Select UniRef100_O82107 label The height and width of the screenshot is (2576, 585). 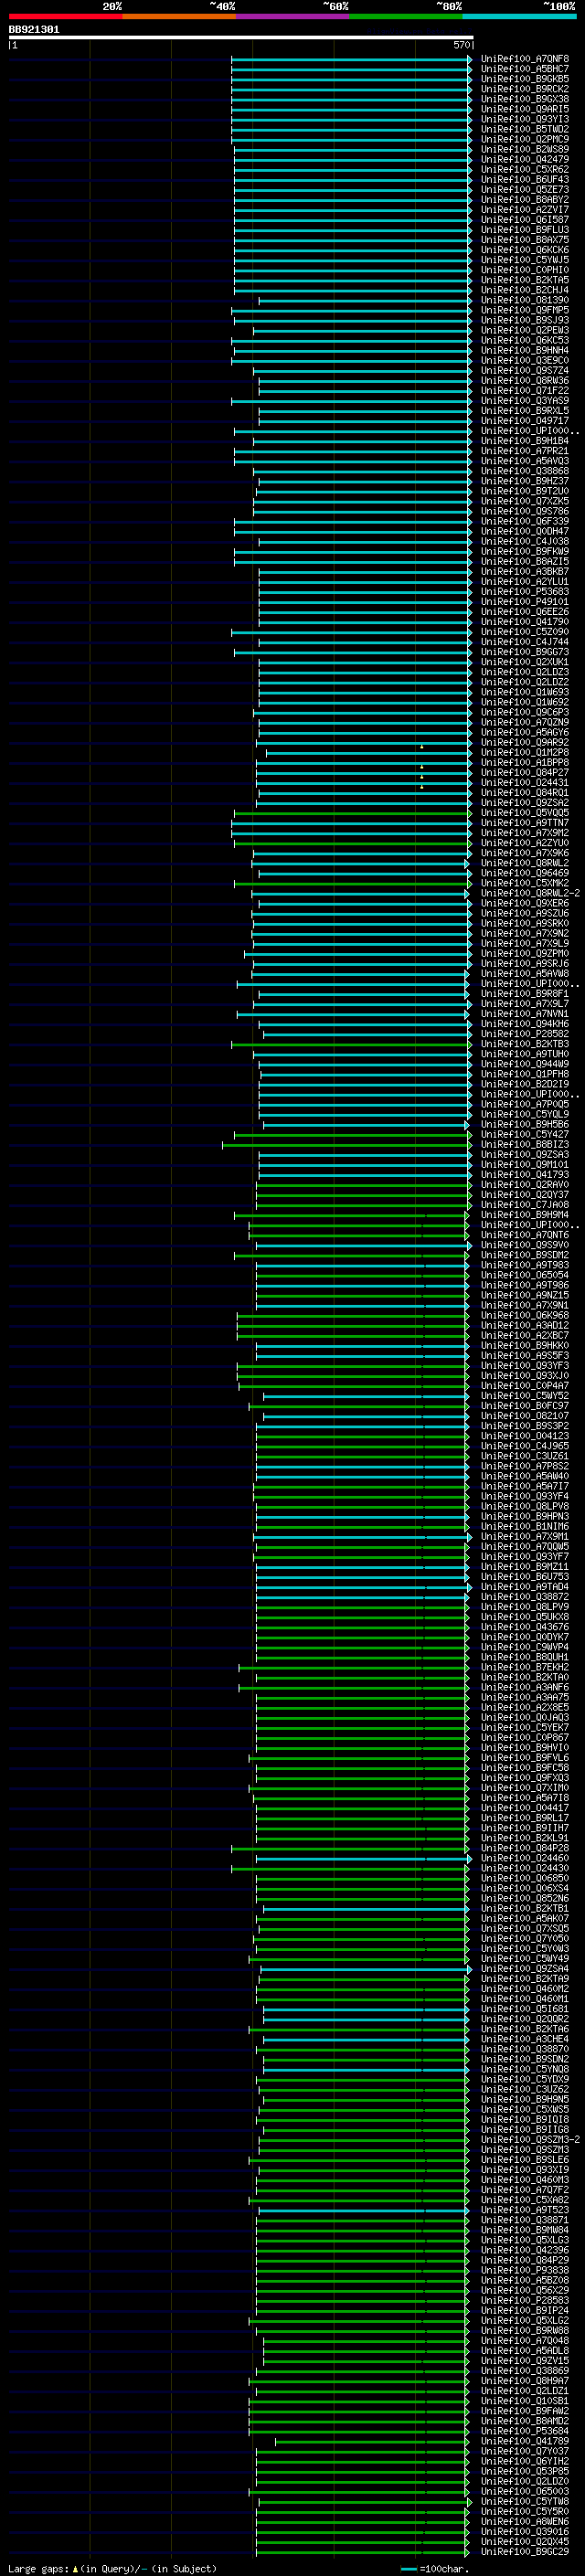click(525, 1415)
